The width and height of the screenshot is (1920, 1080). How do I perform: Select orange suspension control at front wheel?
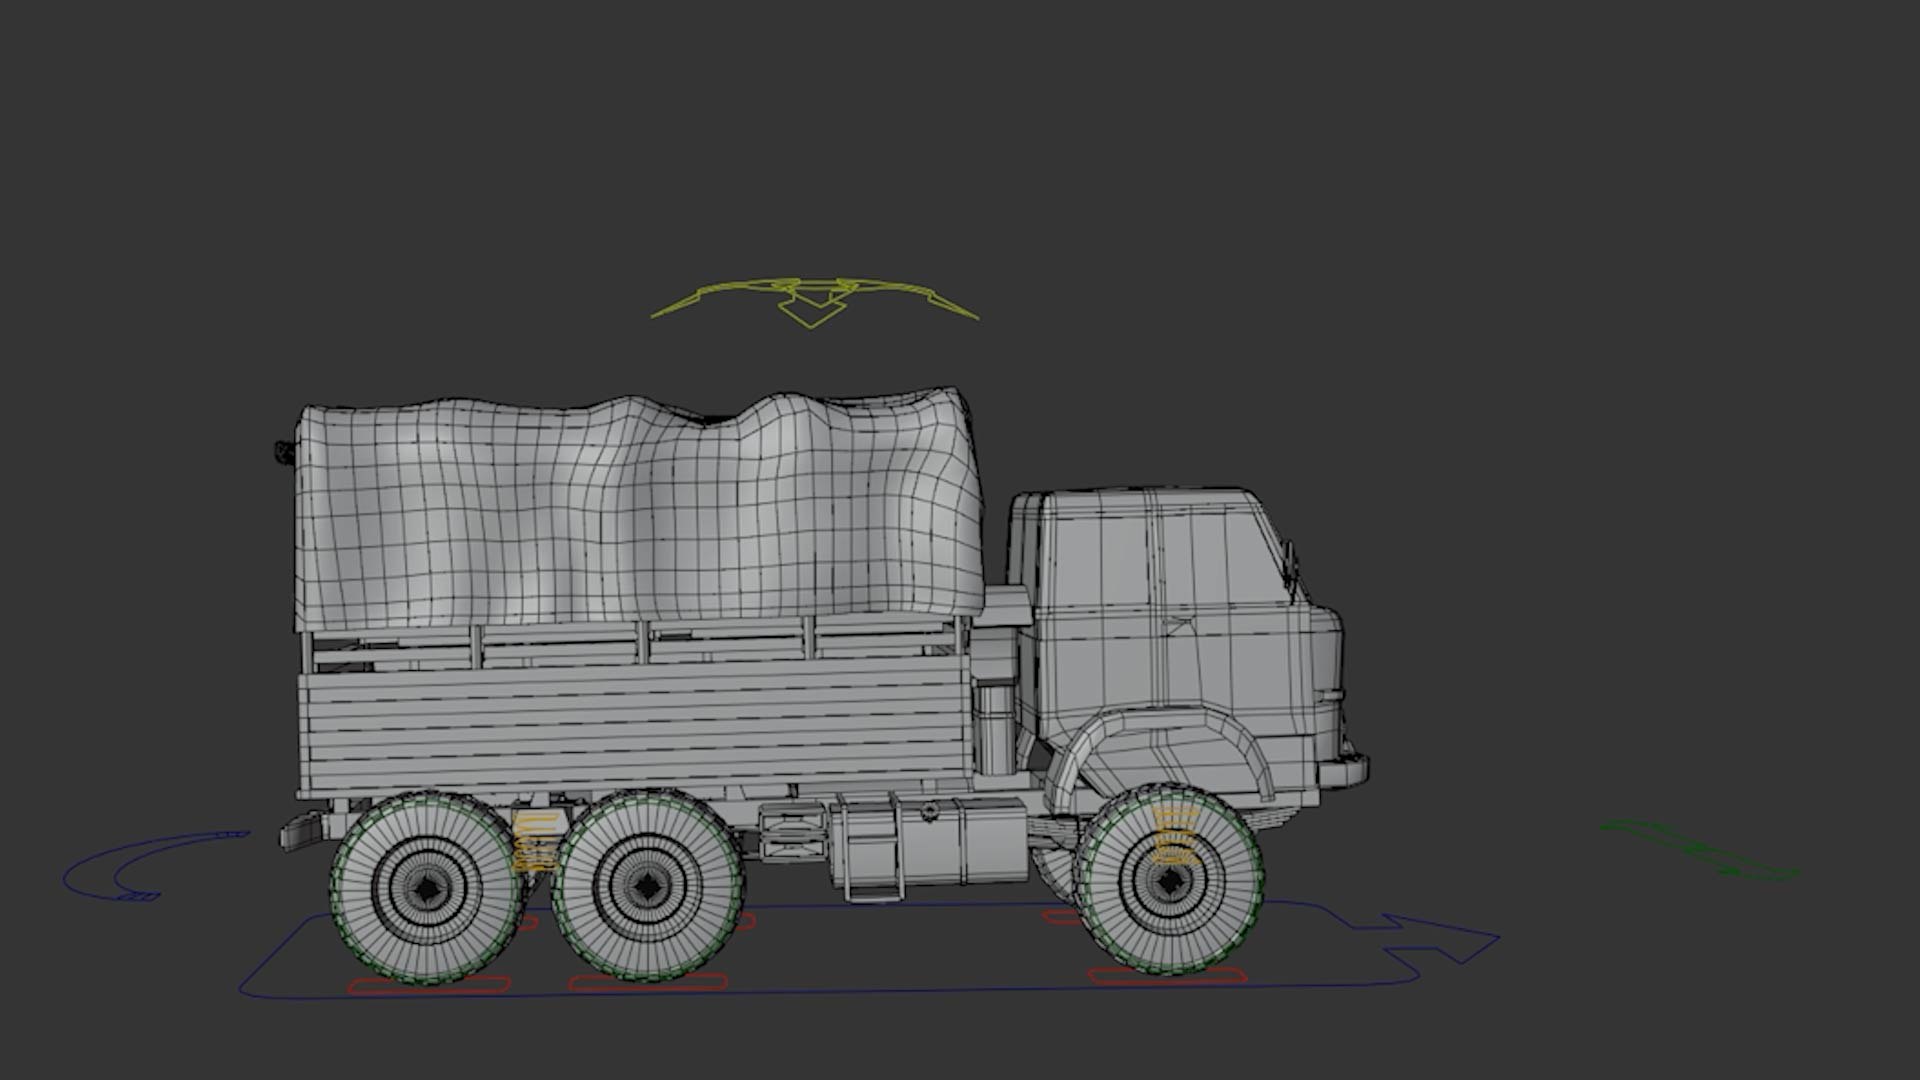1174,834
